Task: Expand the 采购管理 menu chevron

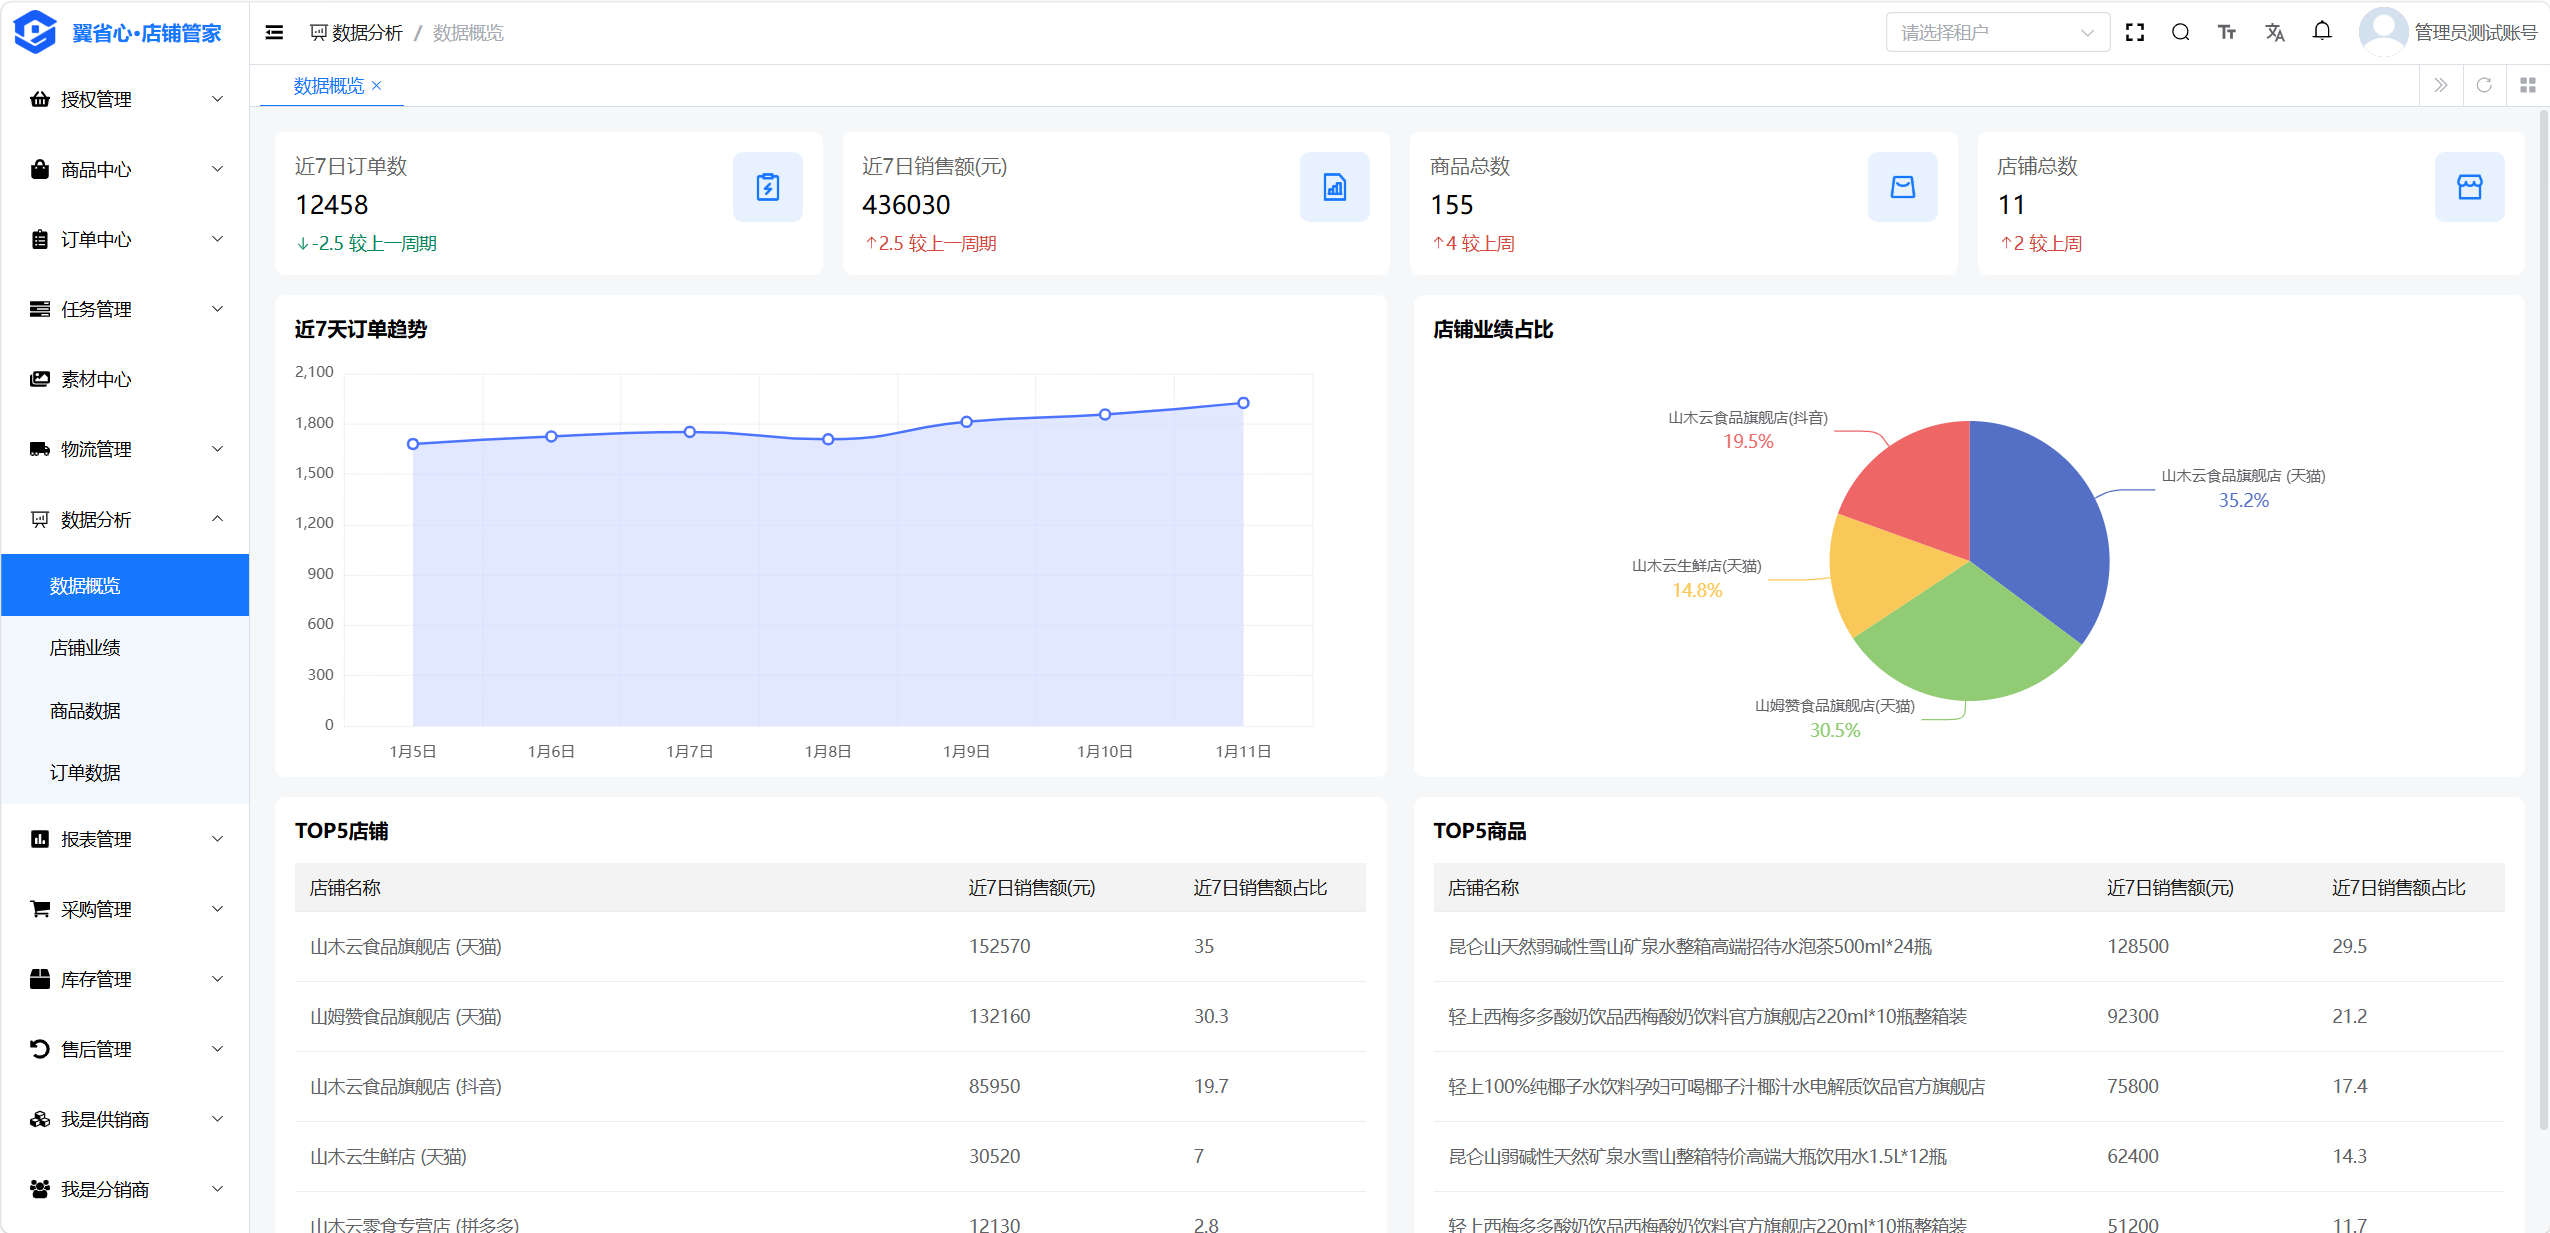Action: (x=218, y=909)
